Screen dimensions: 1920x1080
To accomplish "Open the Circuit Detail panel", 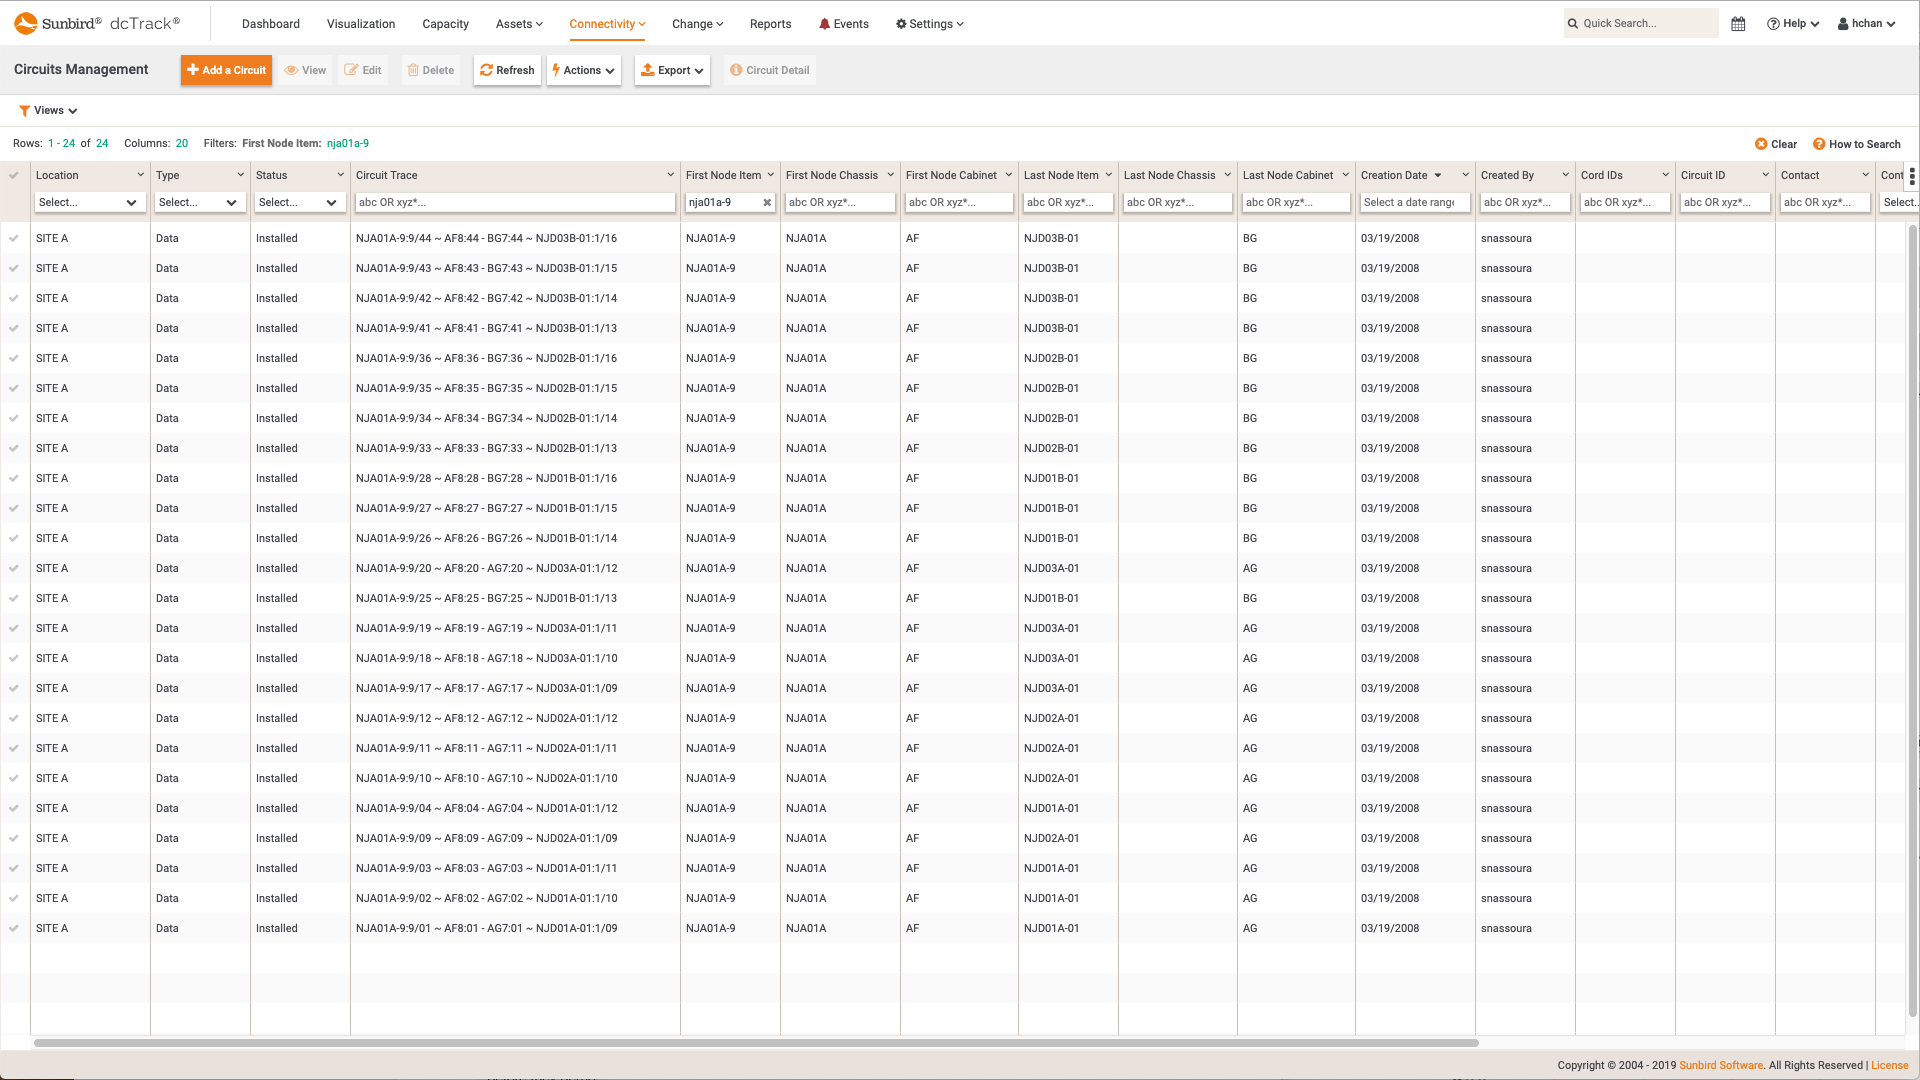I will 771,70.
